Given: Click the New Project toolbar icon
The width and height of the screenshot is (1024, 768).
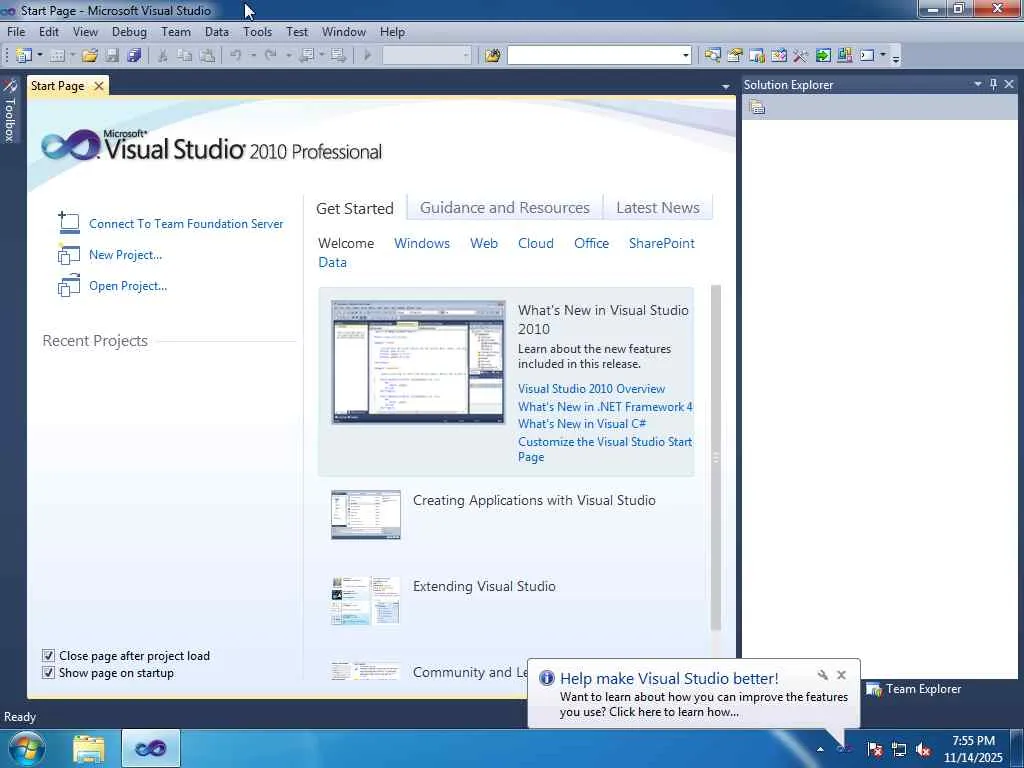Looking at the screenshot, I should coord(24,56).
